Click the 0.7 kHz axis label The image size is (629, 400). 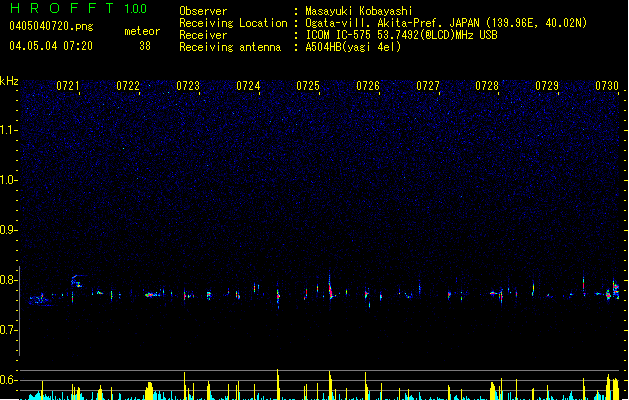tap(8, 330)
